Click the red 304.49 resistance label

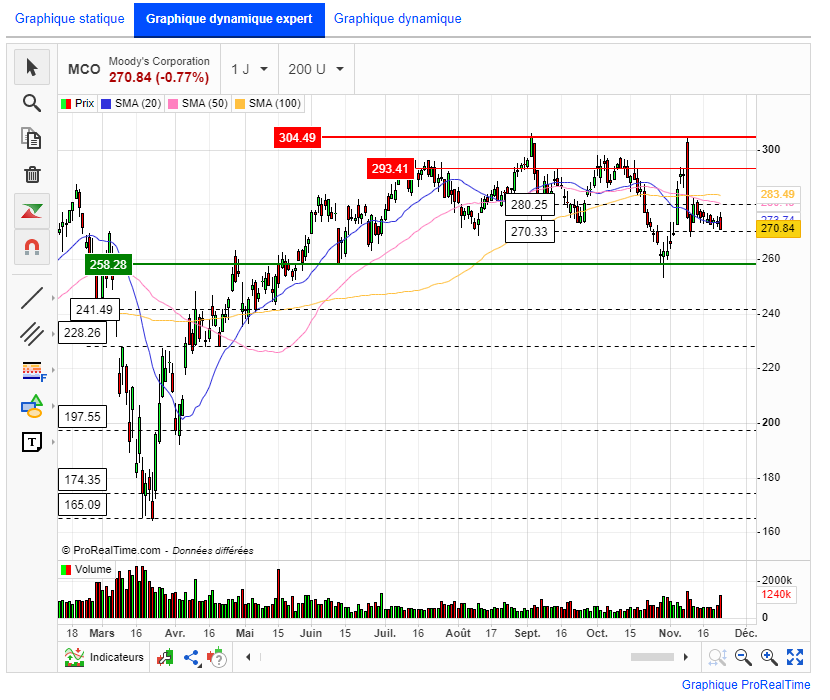click(x=297, y=138)
